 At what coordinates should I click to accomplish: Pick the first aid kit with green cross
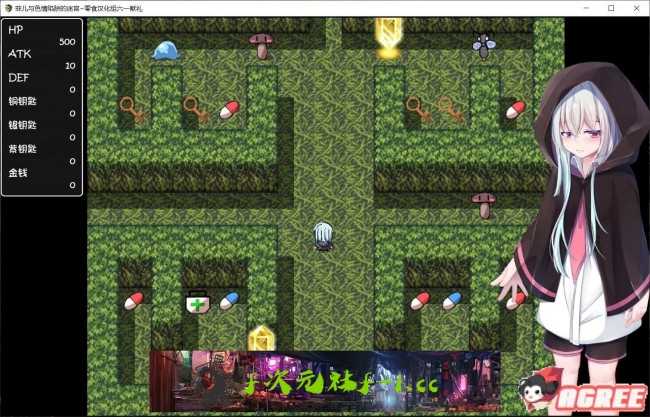click(197, 301)
